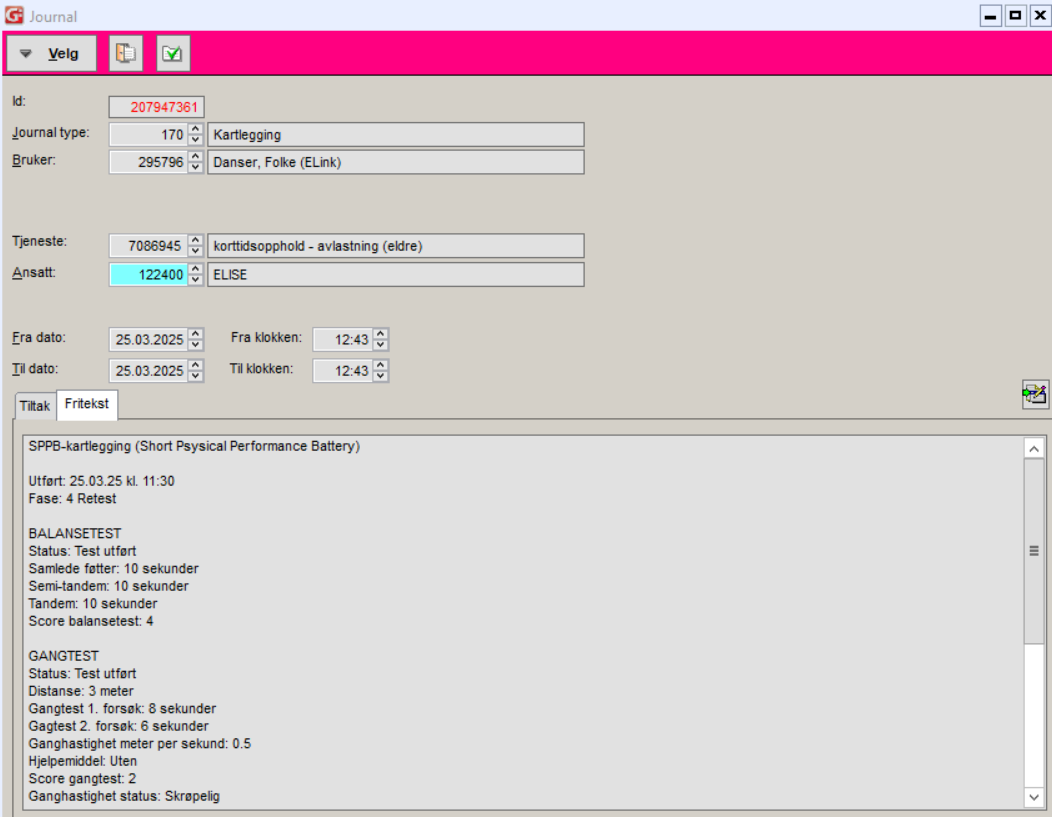
Task: Open the Velg dropdown menu
Action: 52,54
